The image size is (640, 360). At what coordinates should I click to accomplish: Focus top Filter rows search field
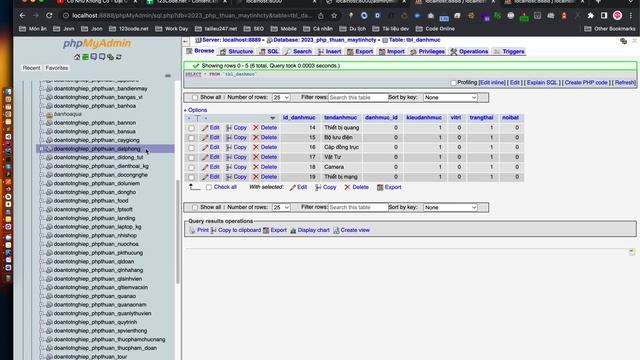click(x=358, y=98)
